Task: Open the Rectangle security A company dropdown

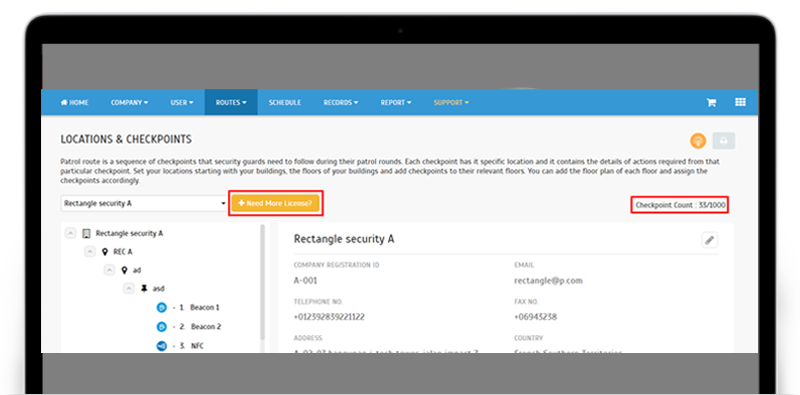Action: 144,203
